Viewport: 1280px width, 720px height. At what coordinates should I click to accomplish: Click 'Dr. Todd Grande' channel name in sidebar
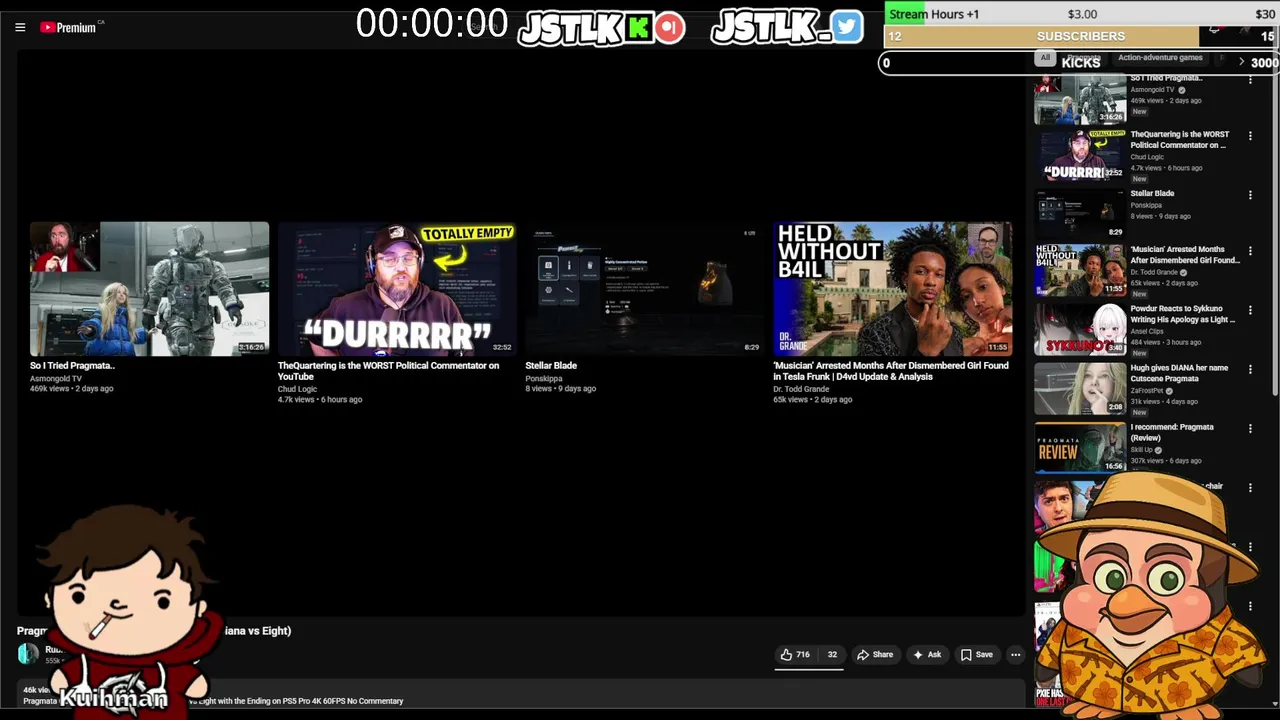[x=1154, y=273]
